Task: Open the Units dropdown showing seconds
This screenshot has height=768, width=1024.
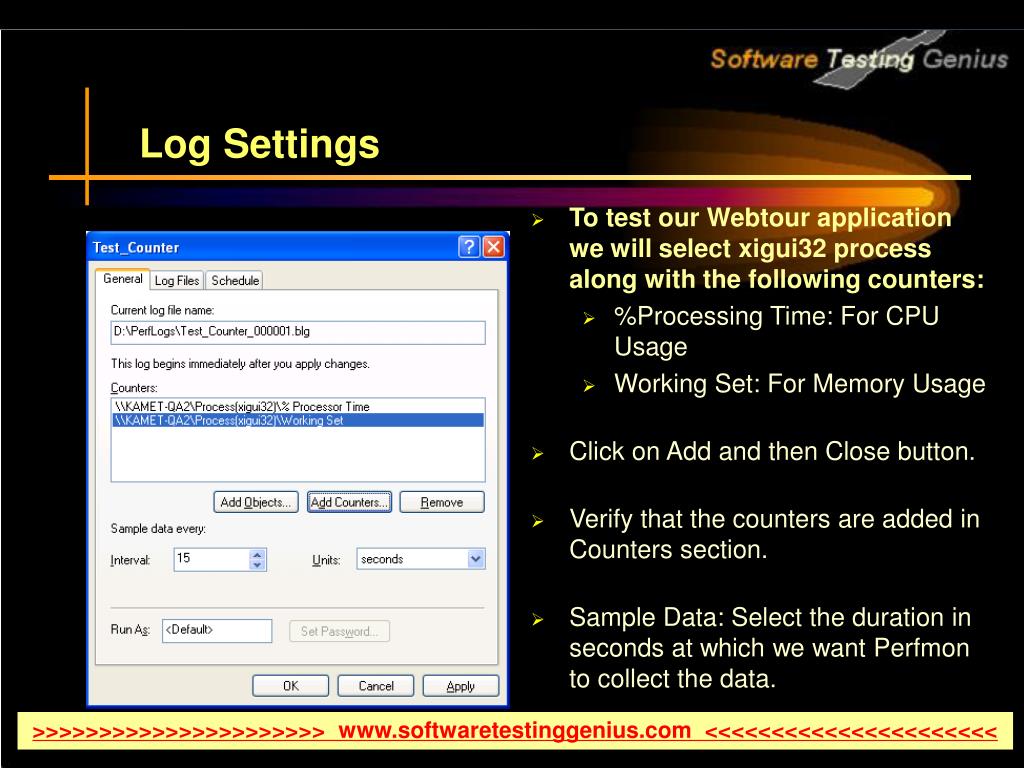Action: point(421,559)
